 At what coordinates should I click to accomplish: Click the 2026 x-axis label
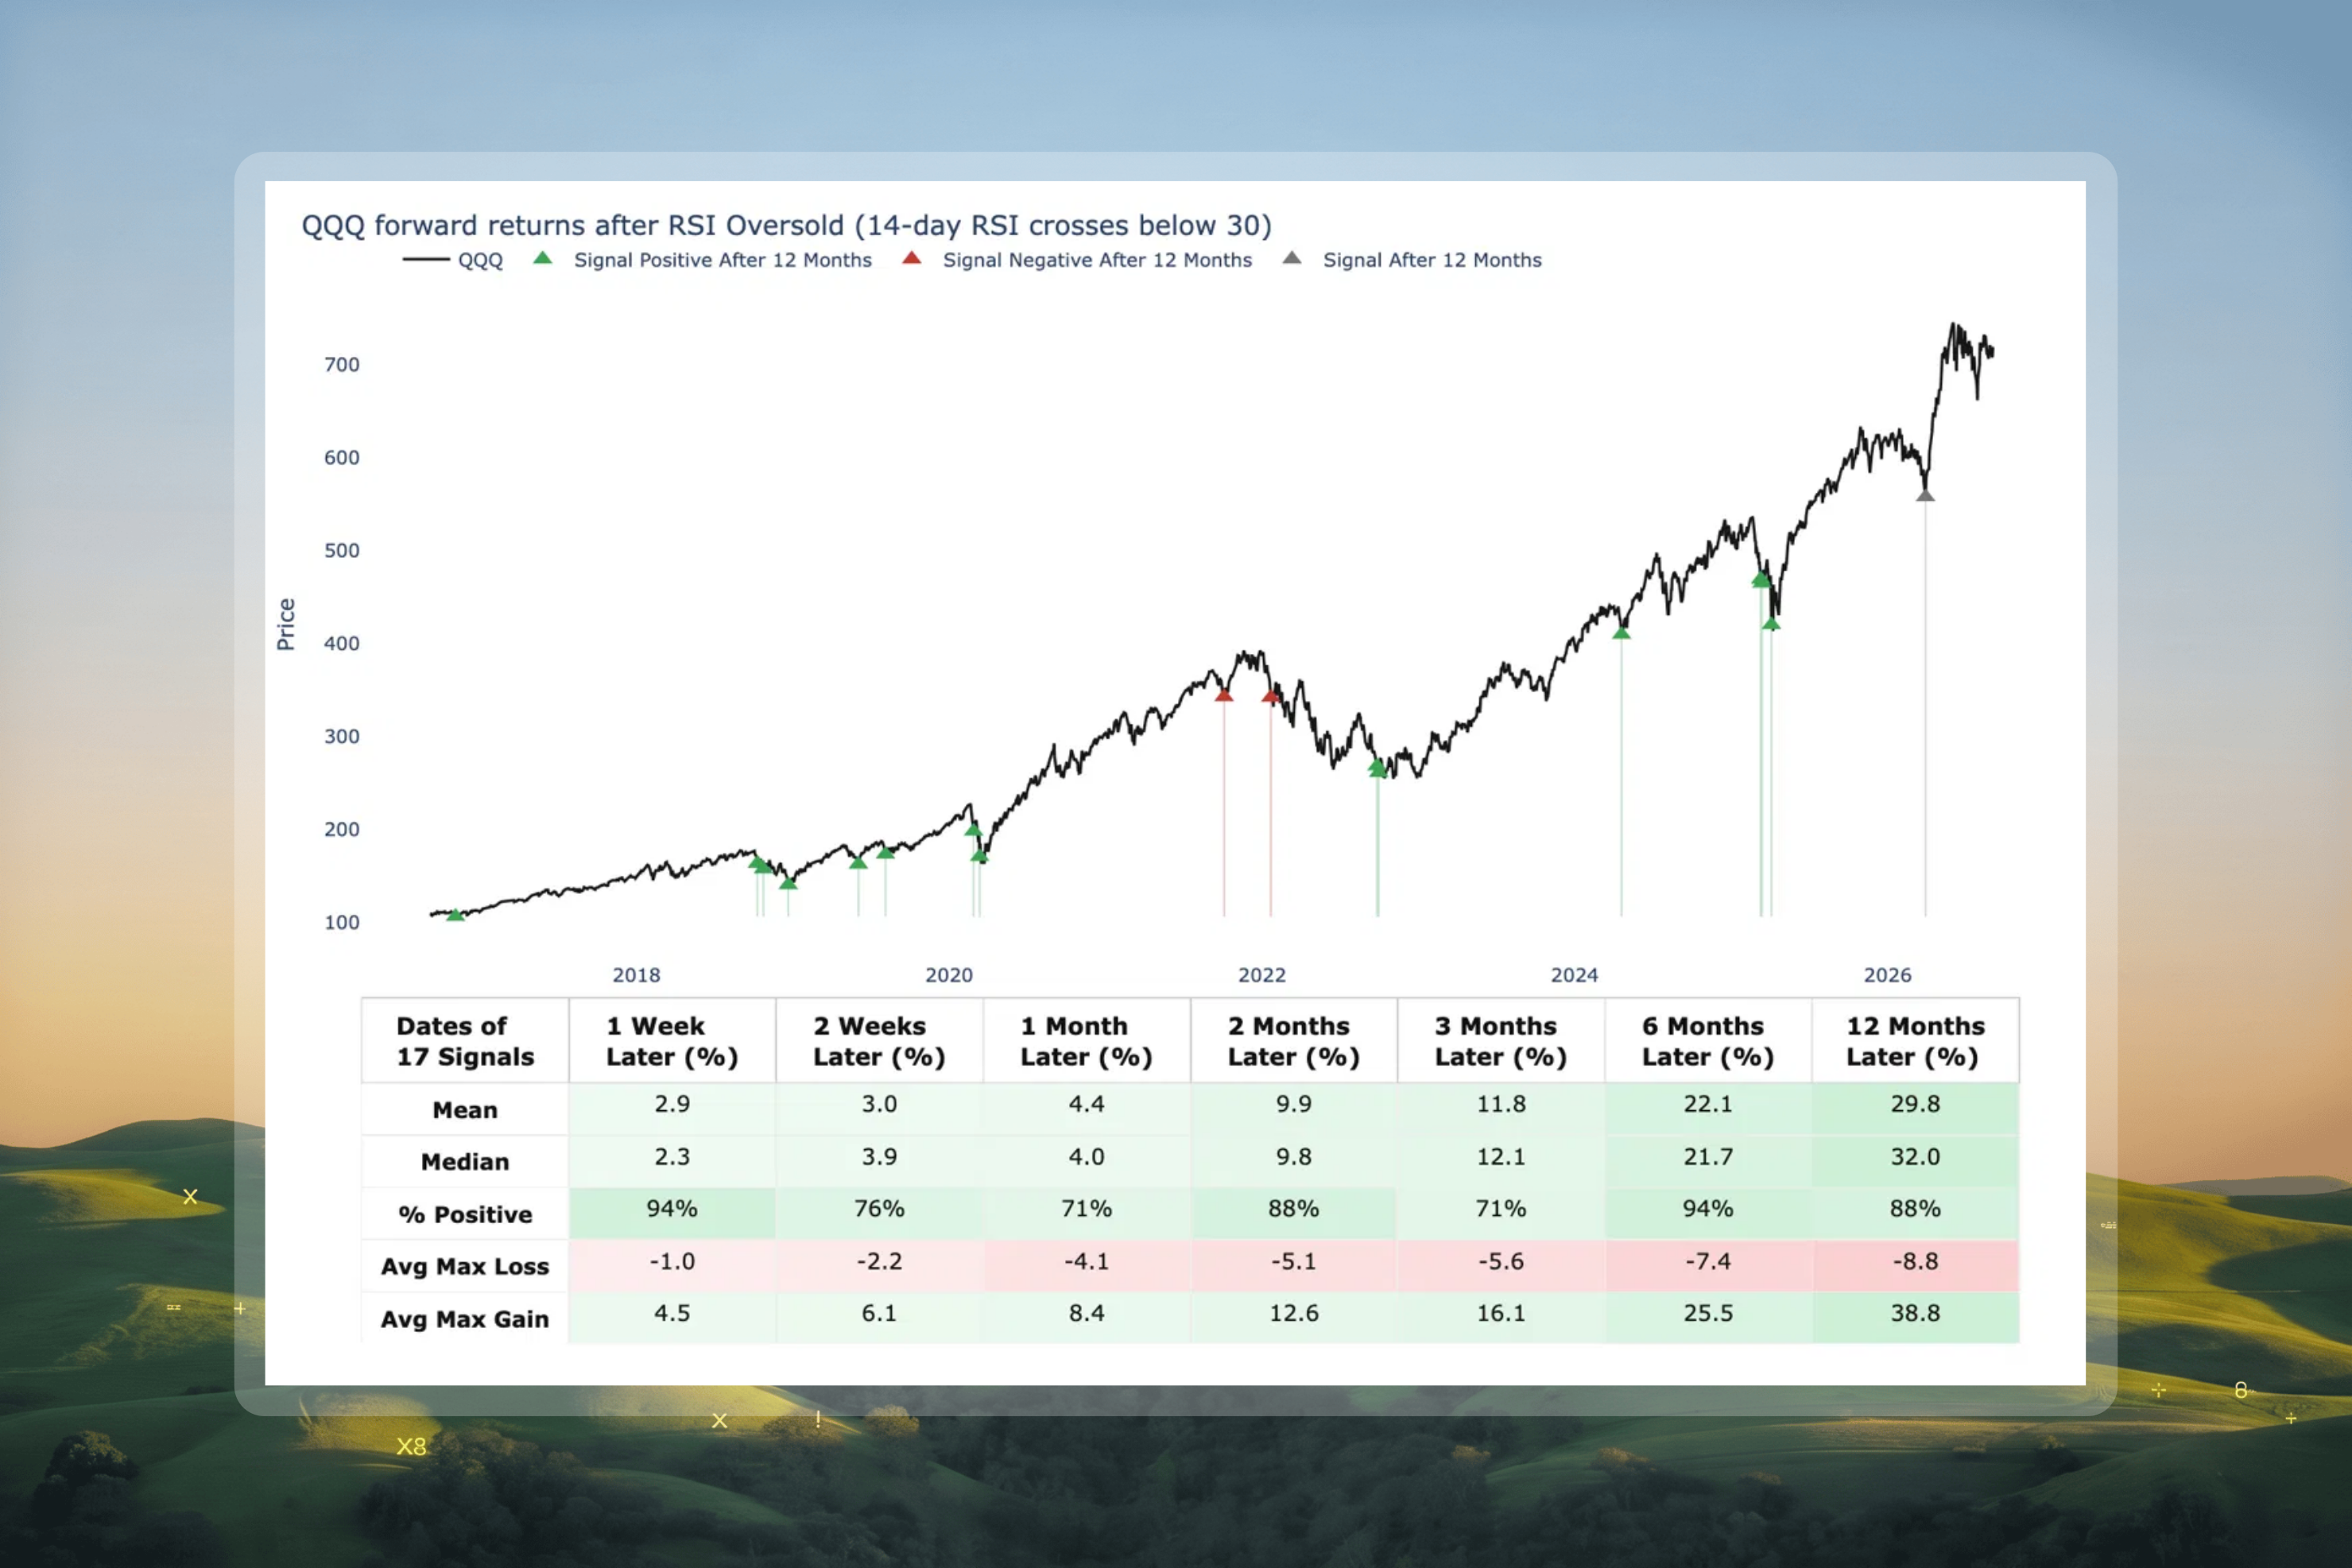[1887, 975]
